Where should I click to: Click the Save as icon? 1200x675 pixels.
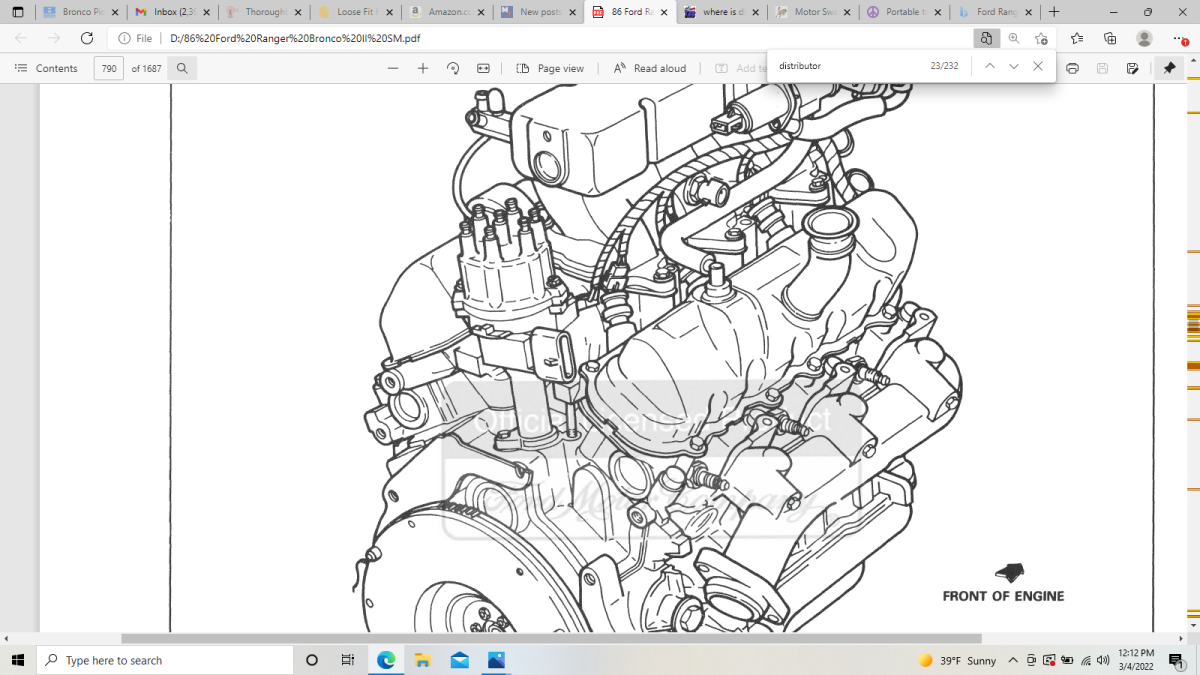[1132, 68]
